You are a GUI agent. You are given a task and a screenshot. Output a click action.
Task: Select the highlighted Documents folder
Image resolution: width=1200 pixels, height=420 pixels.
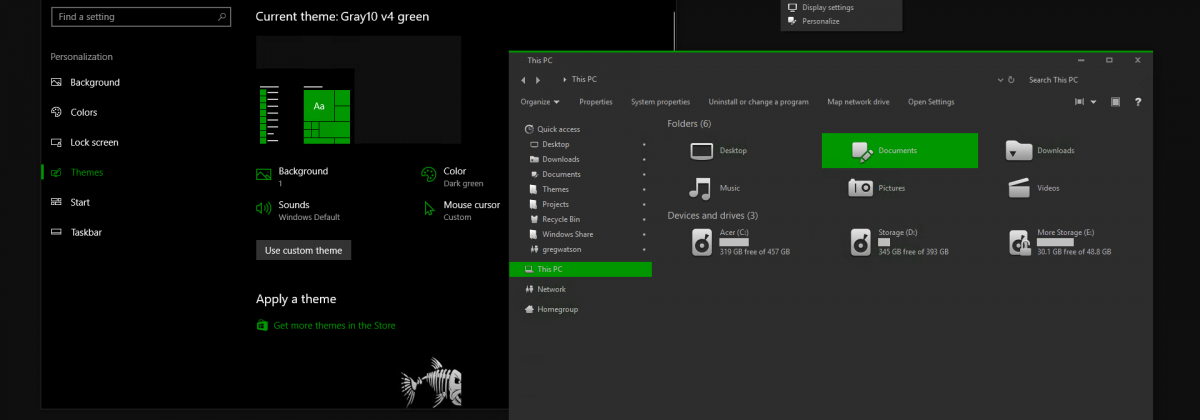[899, 150]
